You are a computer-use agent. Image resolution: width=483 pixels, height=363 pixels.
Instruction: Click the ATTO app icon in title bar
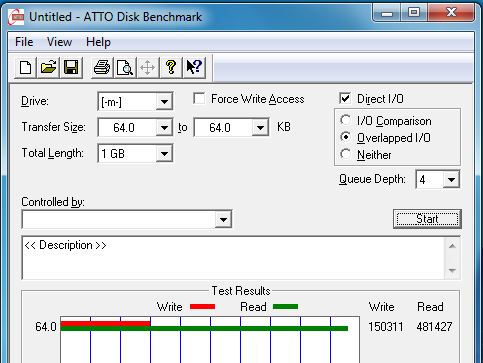pos(16,17)
